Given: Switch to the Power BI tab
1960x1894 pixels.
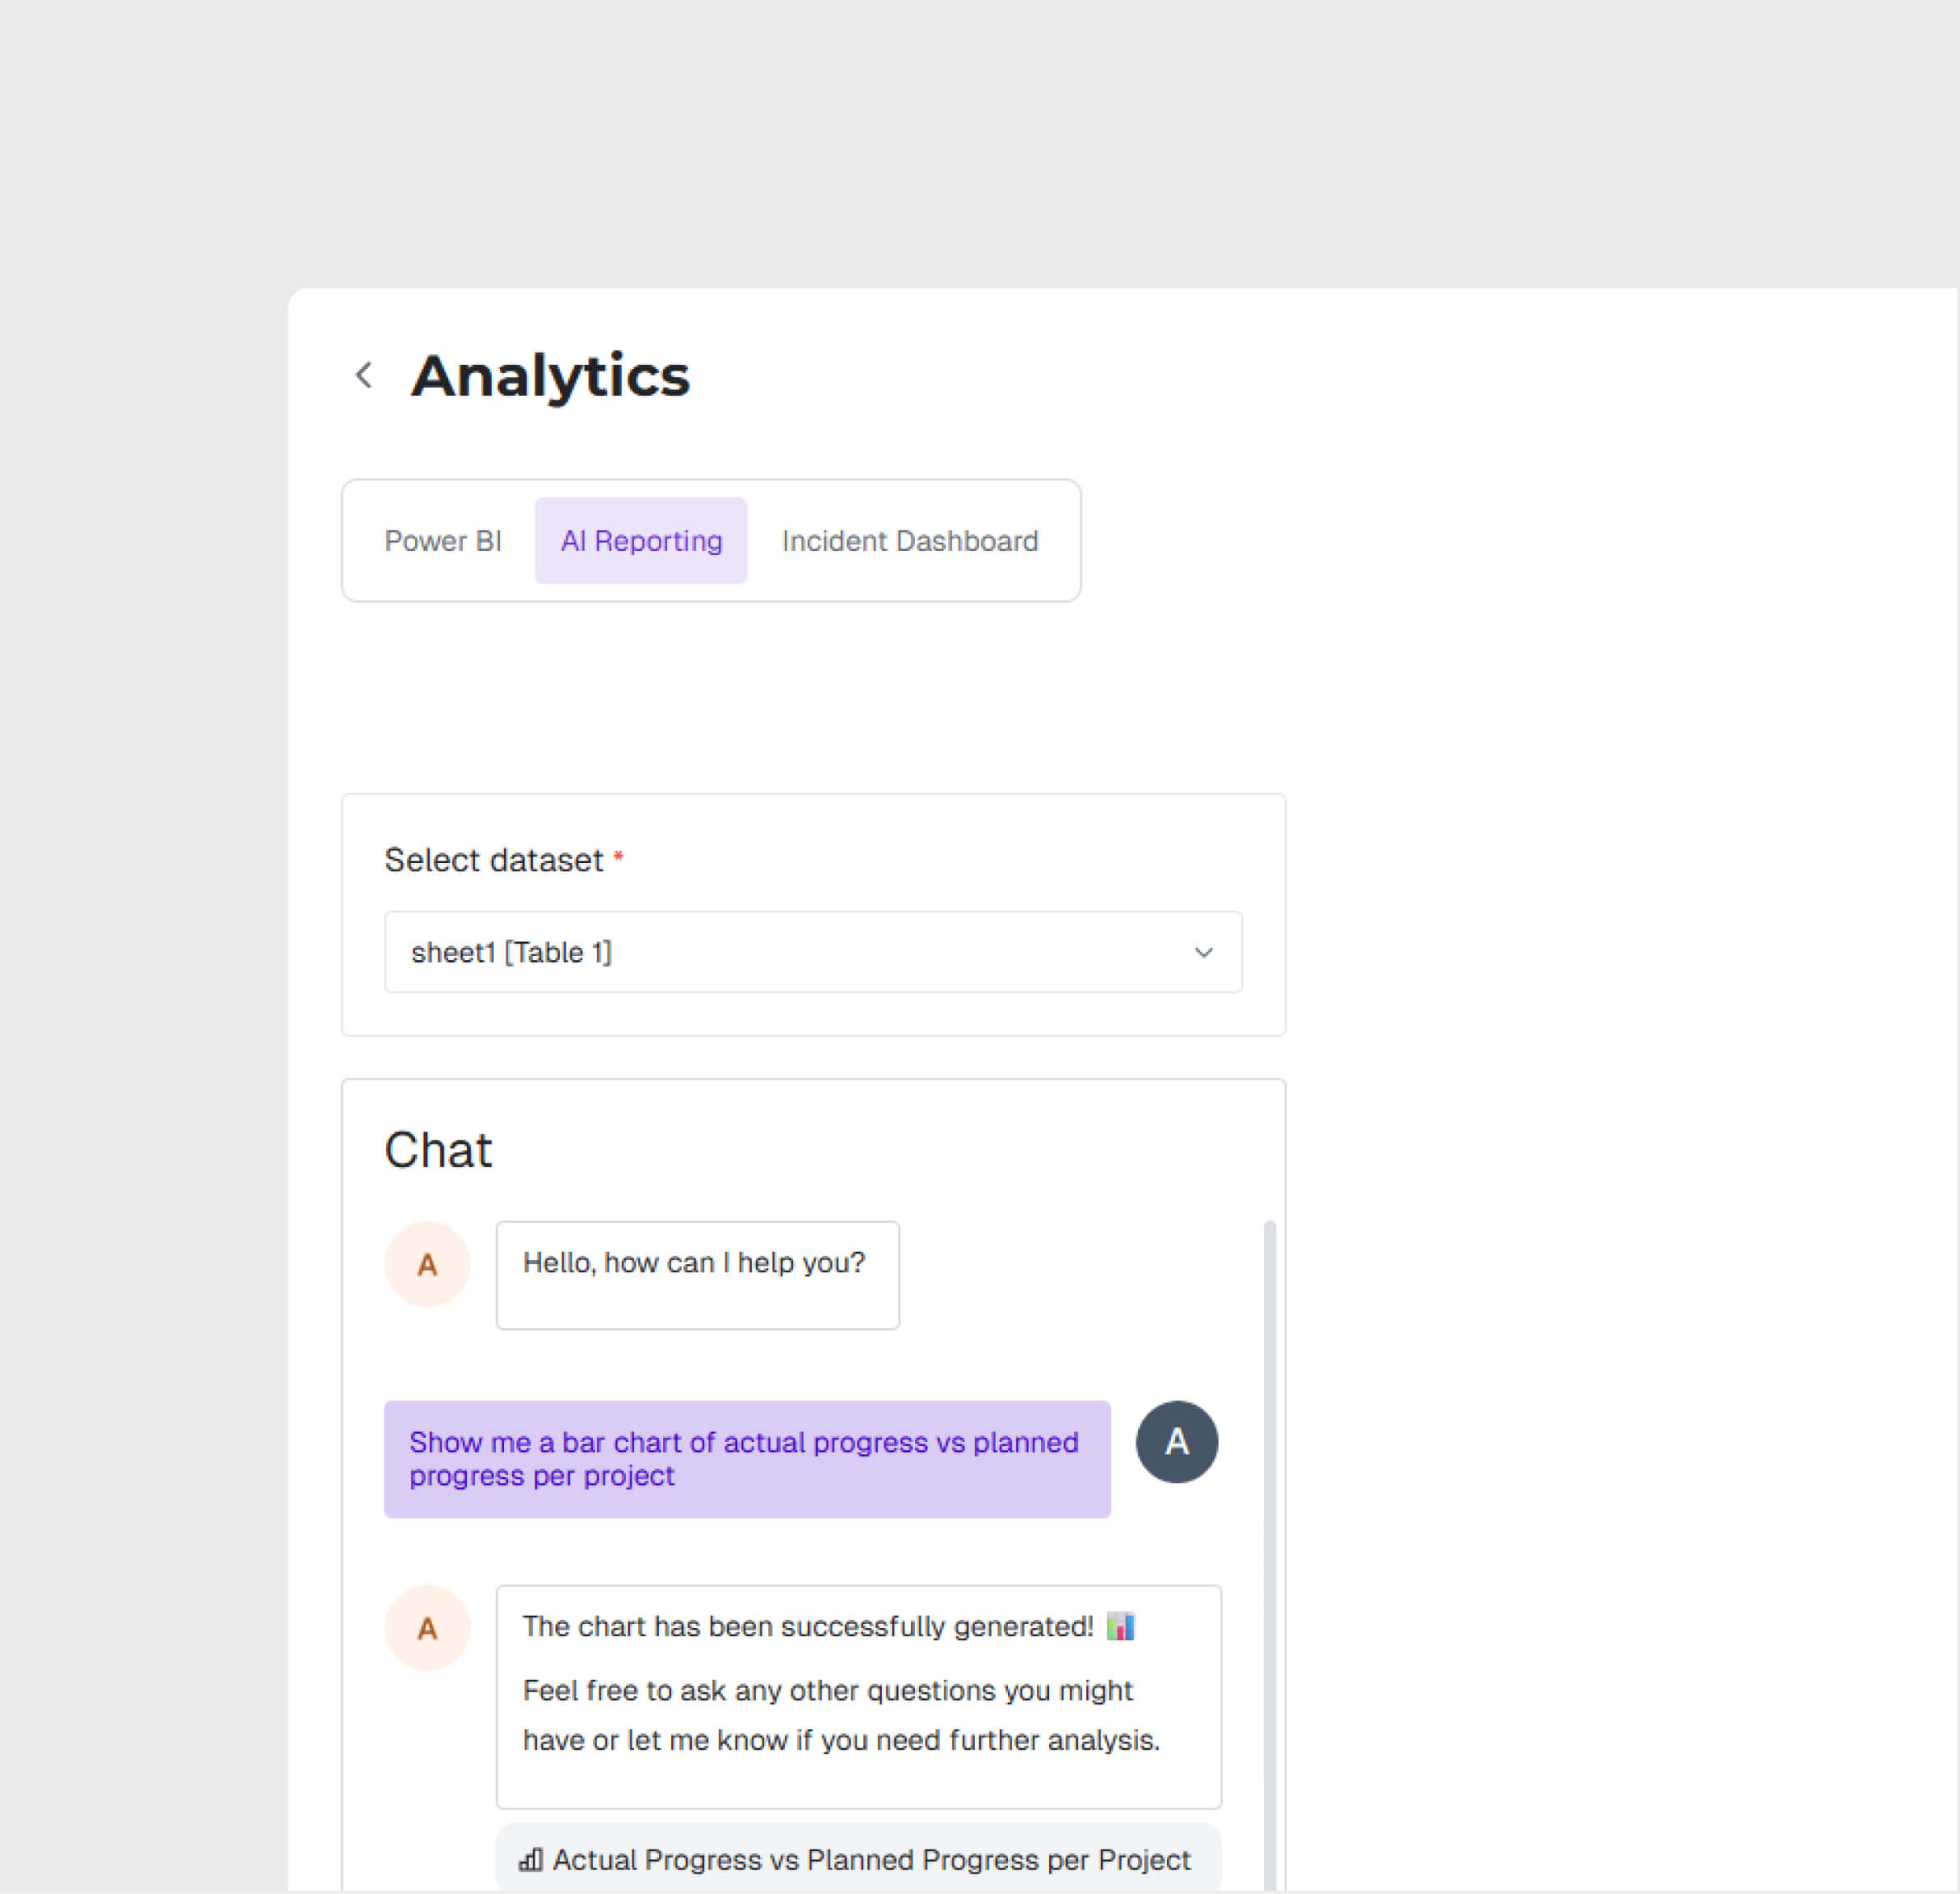Looking at the screenshot, I should coord(443,540).
